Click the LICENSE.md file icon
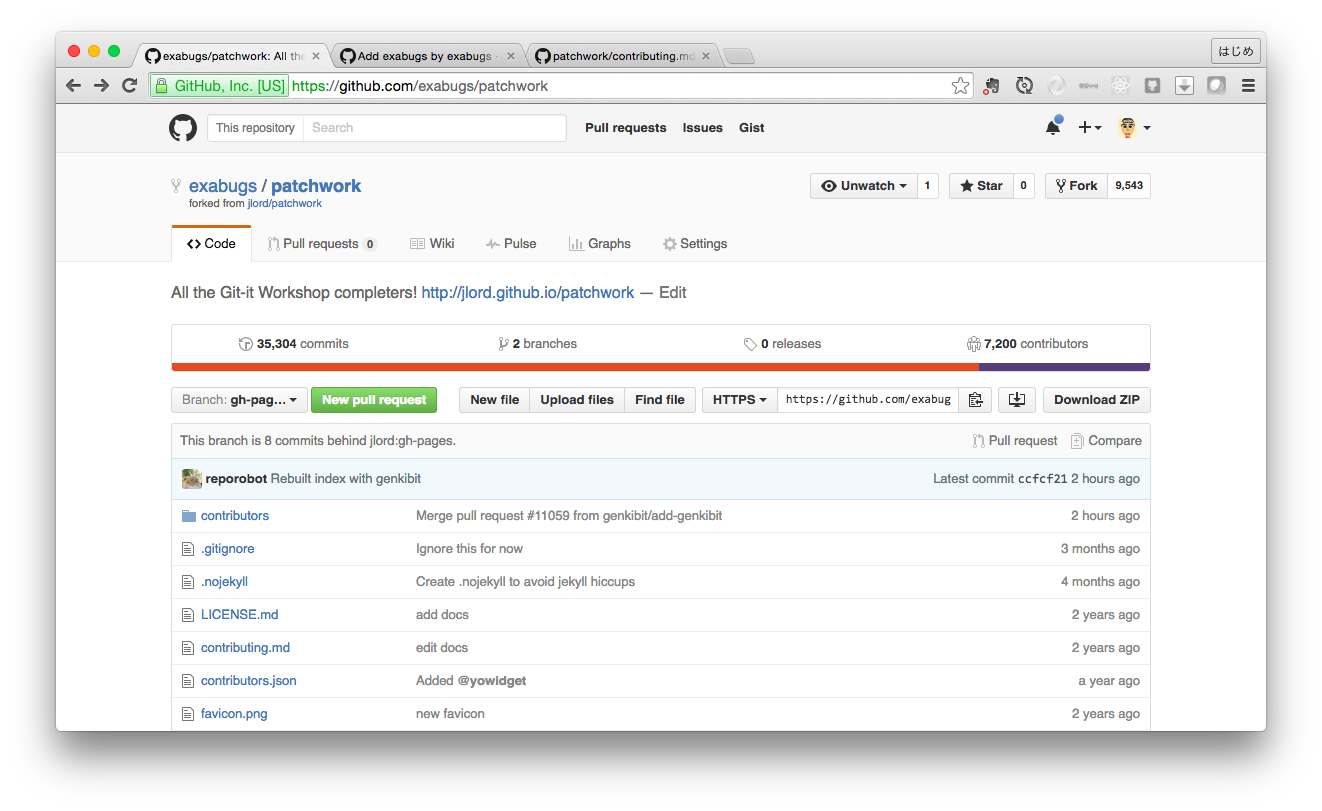The height and width of the screenshot is (811, 1322). (188, 615)
